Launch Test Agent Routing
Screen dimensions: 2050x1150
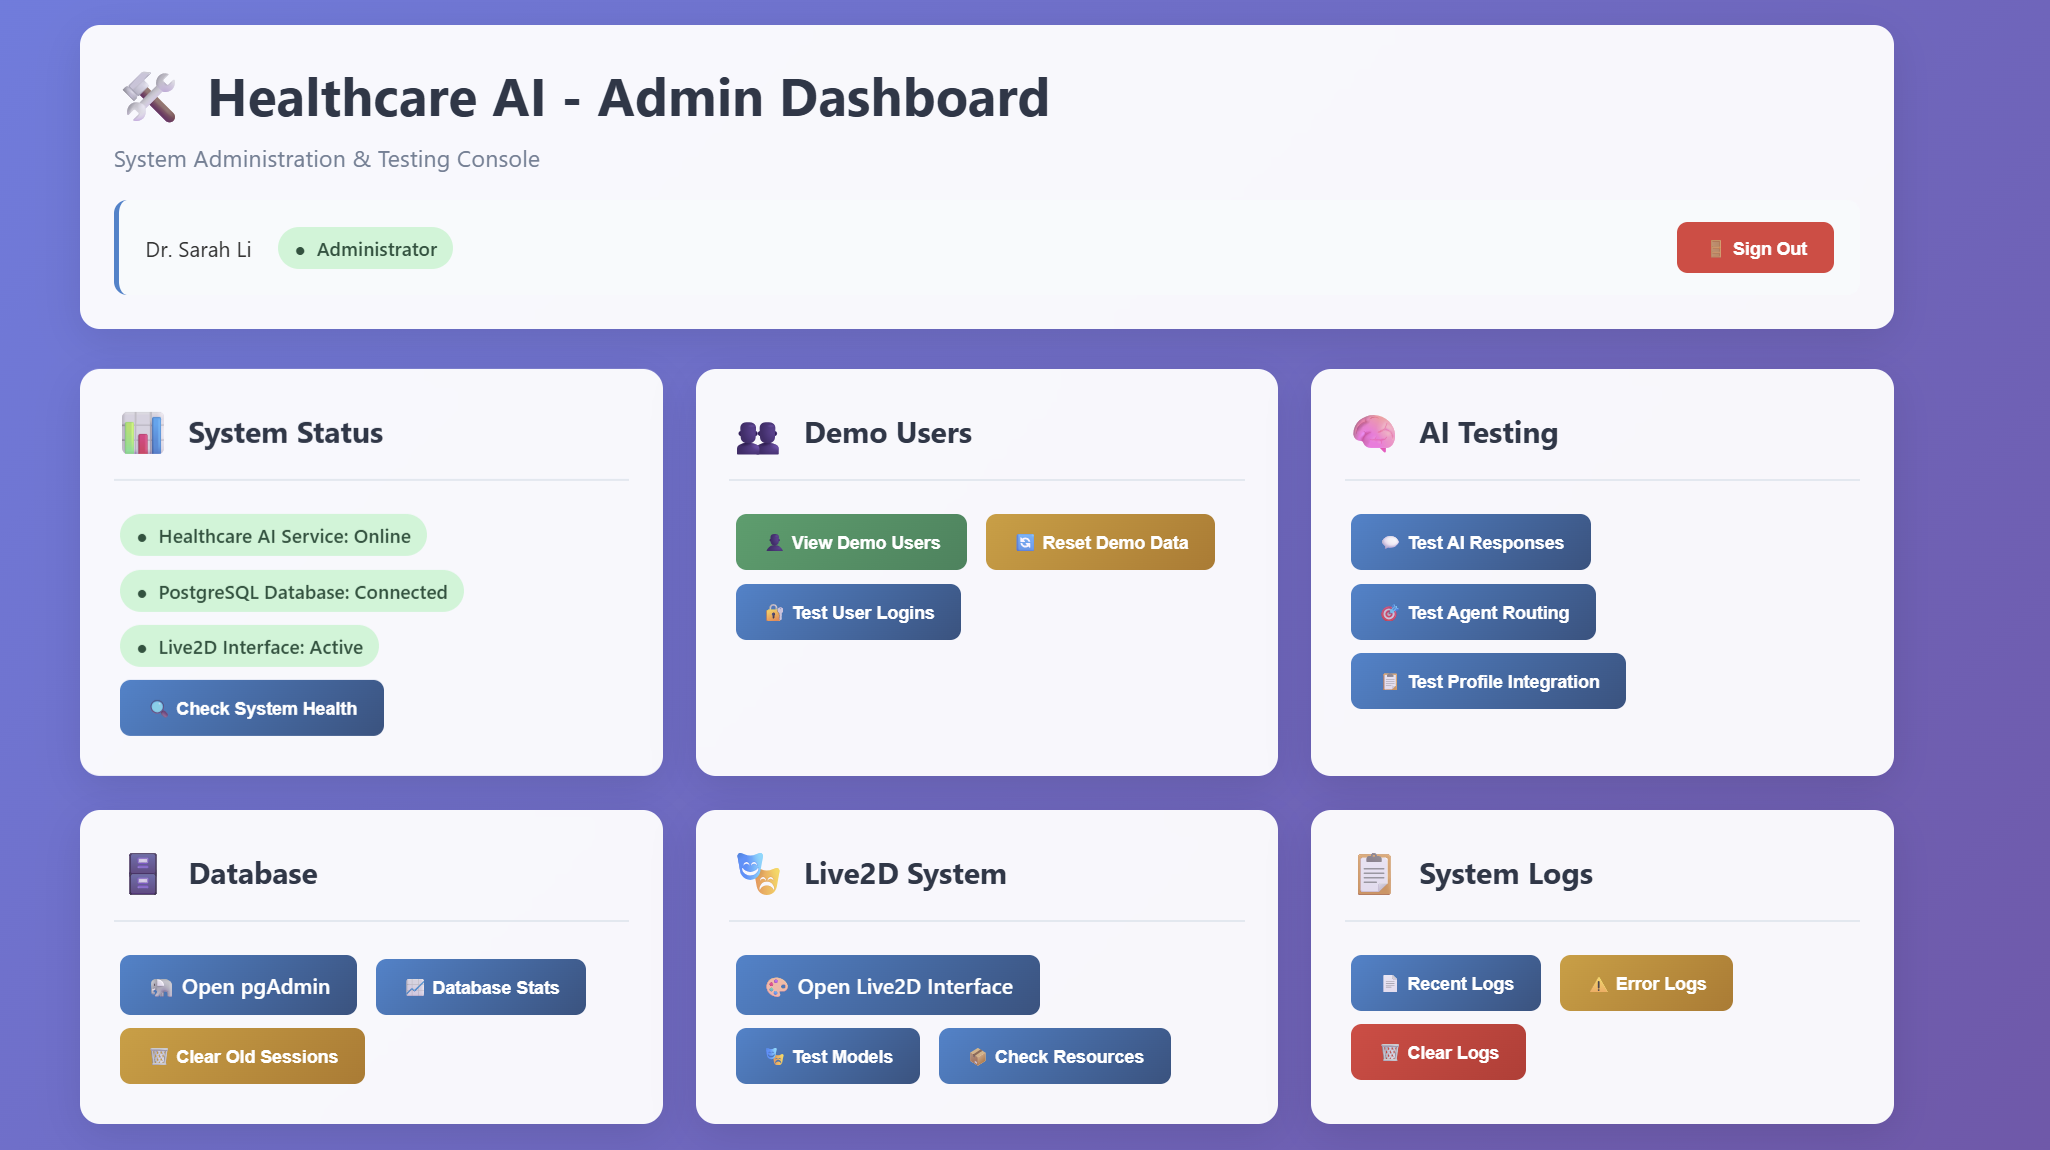click(x=1473, y=612)
